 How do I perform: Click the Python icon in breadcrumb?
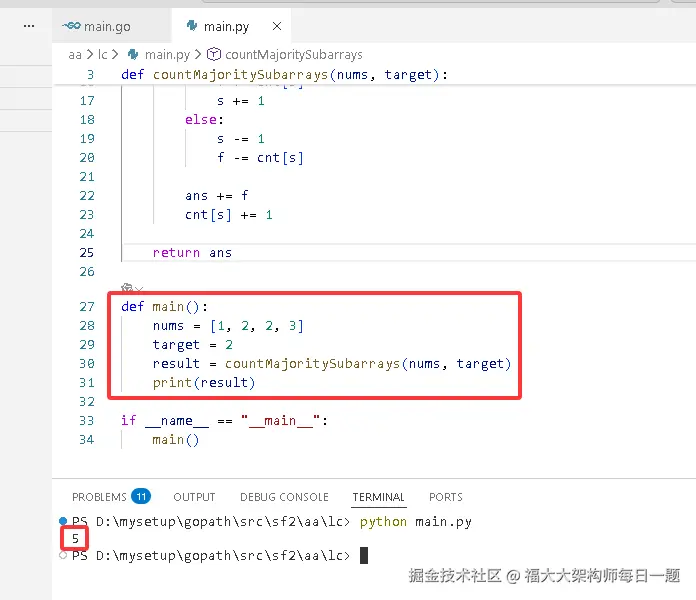[x=133, y=55]
